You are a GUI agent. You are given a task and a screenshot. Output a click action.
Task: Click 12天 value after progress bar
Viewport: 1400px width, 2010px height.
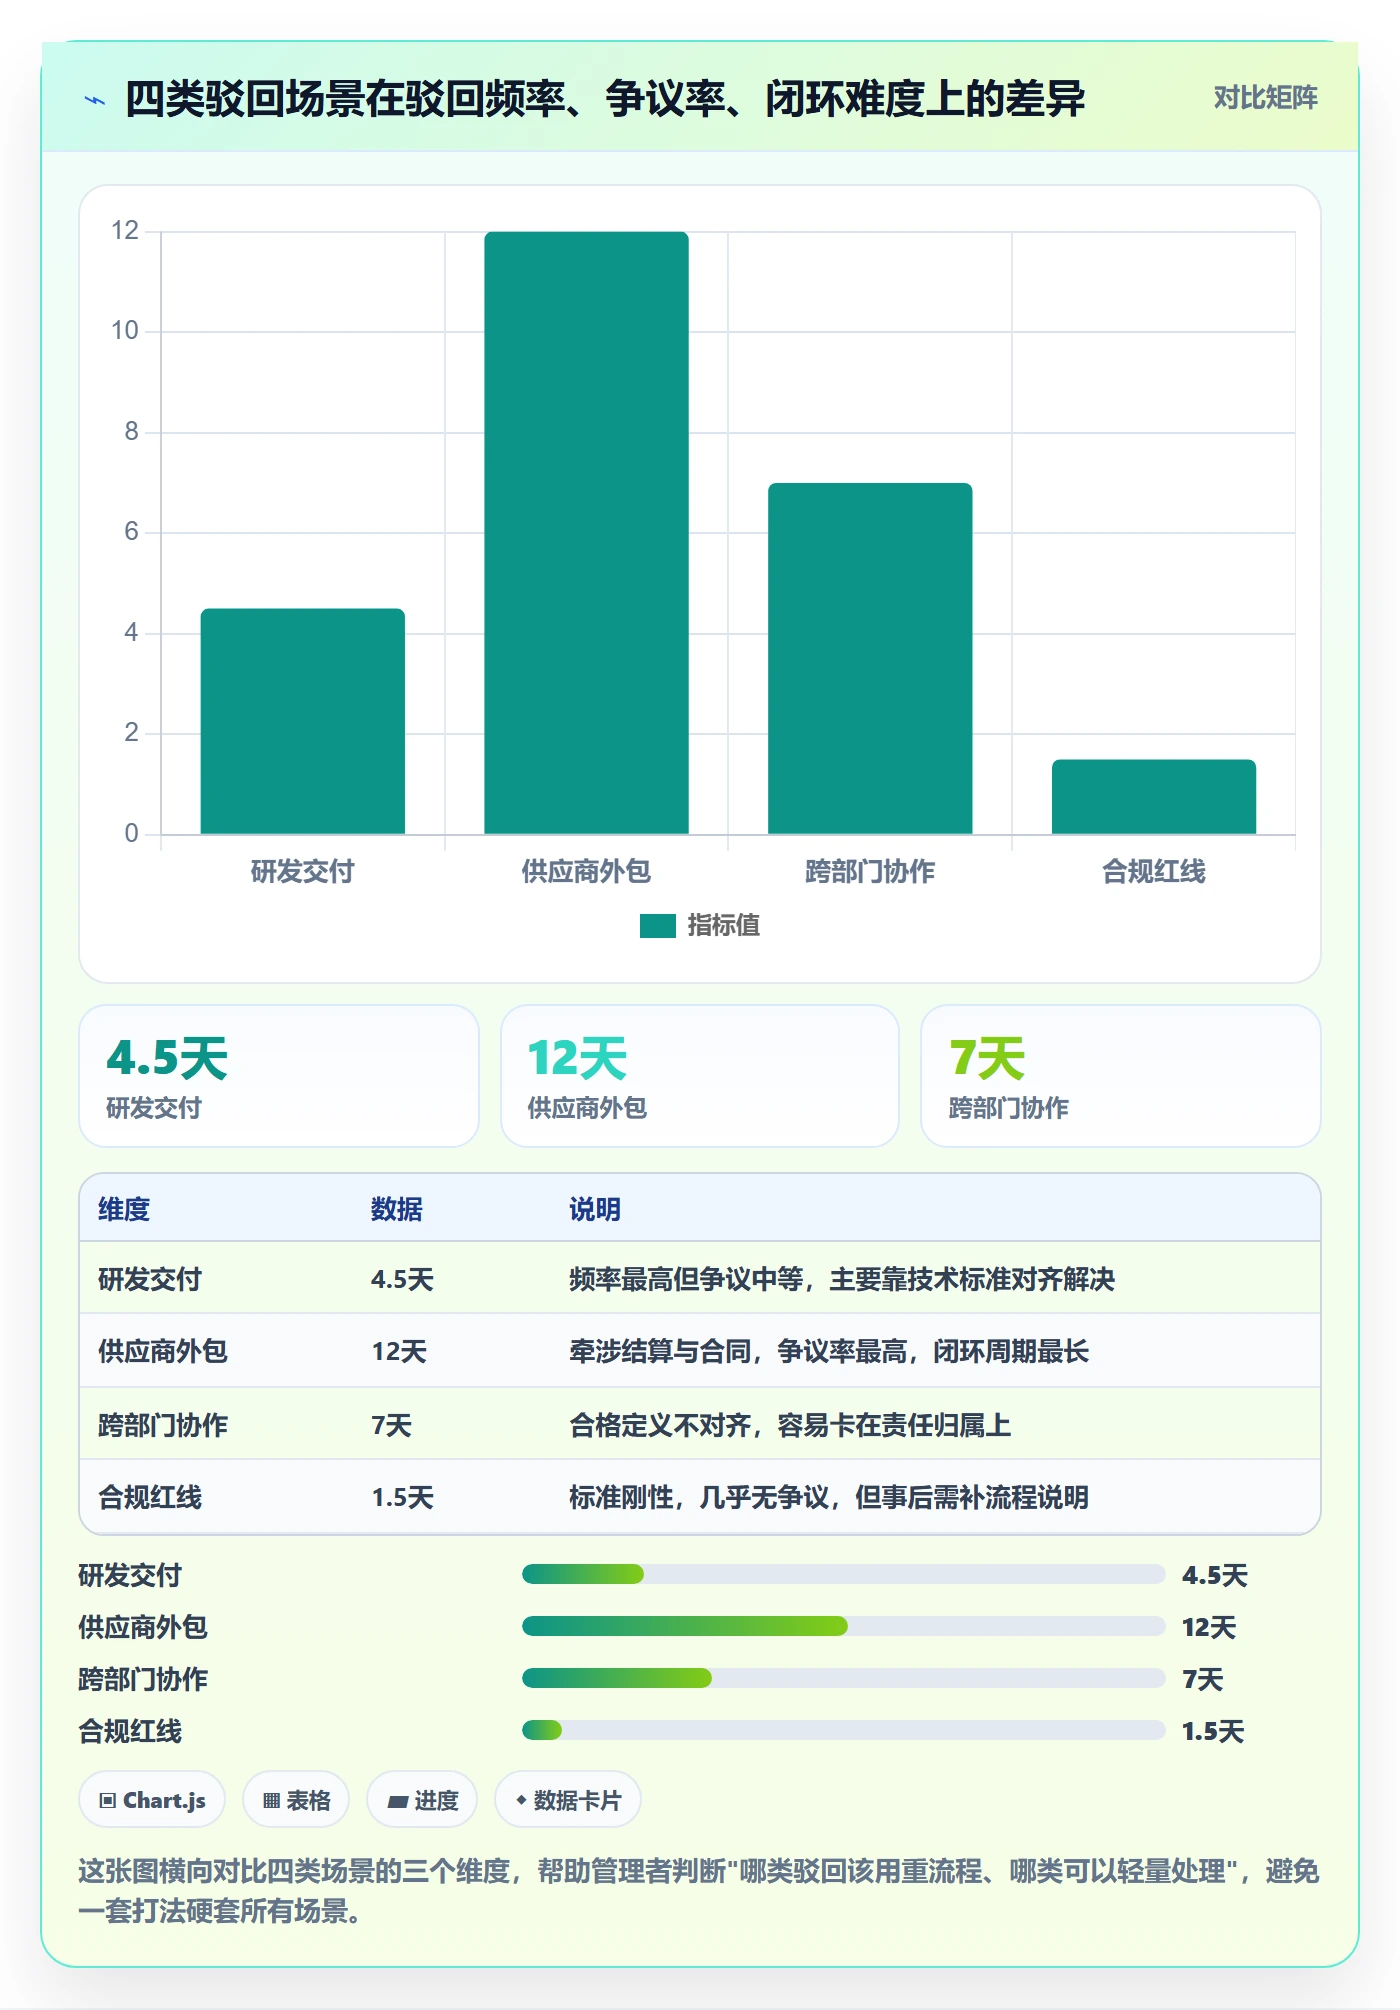[1209, 1627]
